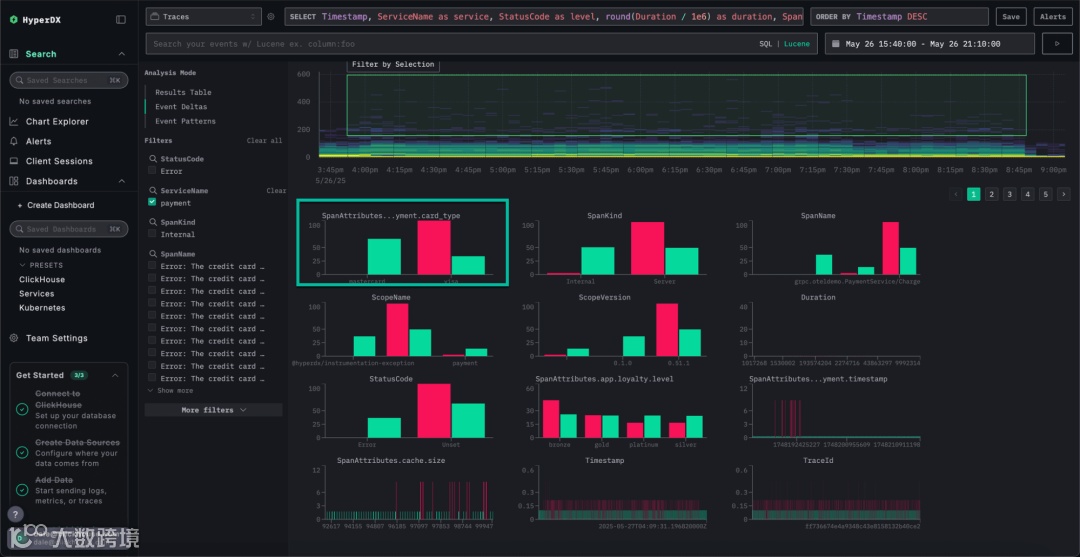Click the gear icon next to Traces selector

pos(271,17)
